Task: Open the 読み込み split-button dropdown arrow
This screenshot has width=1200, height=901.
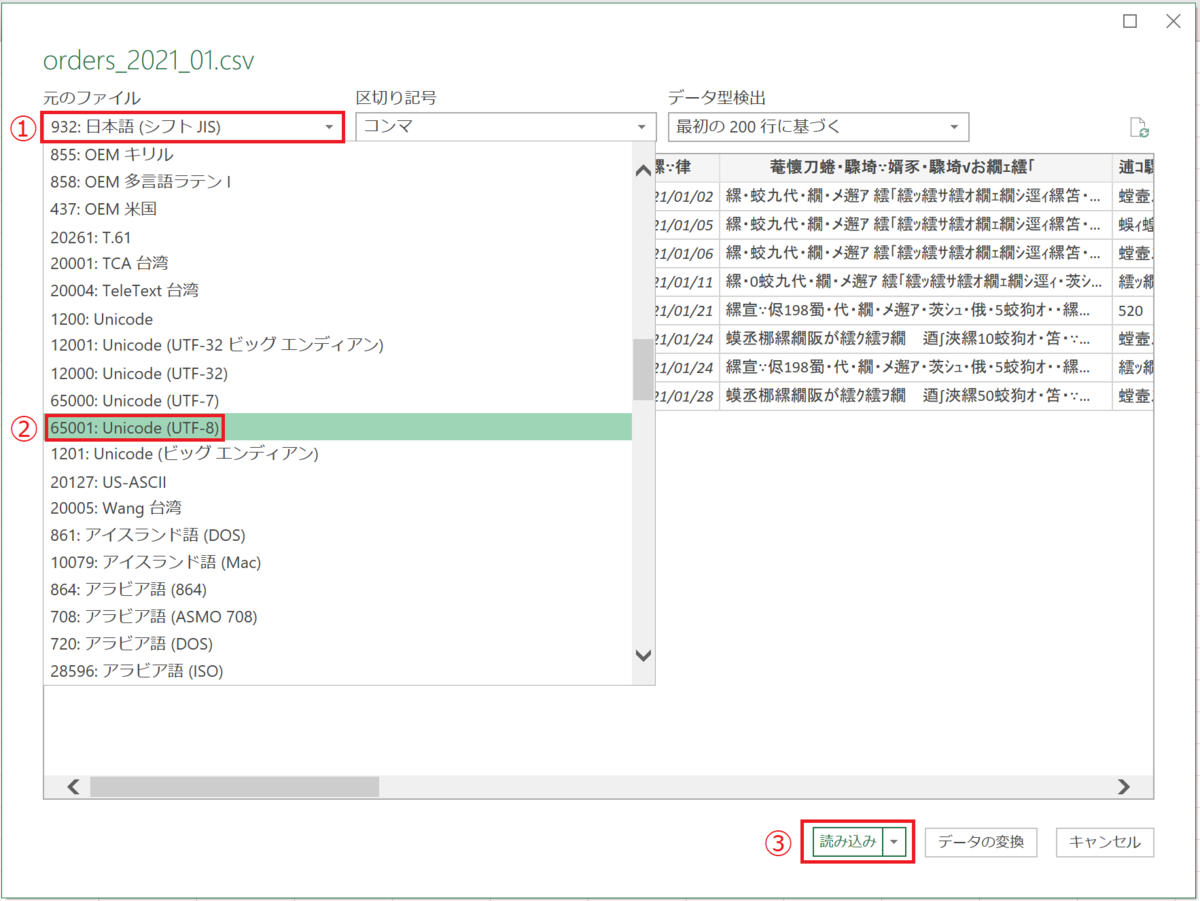Action: click(x=893, y=842)
